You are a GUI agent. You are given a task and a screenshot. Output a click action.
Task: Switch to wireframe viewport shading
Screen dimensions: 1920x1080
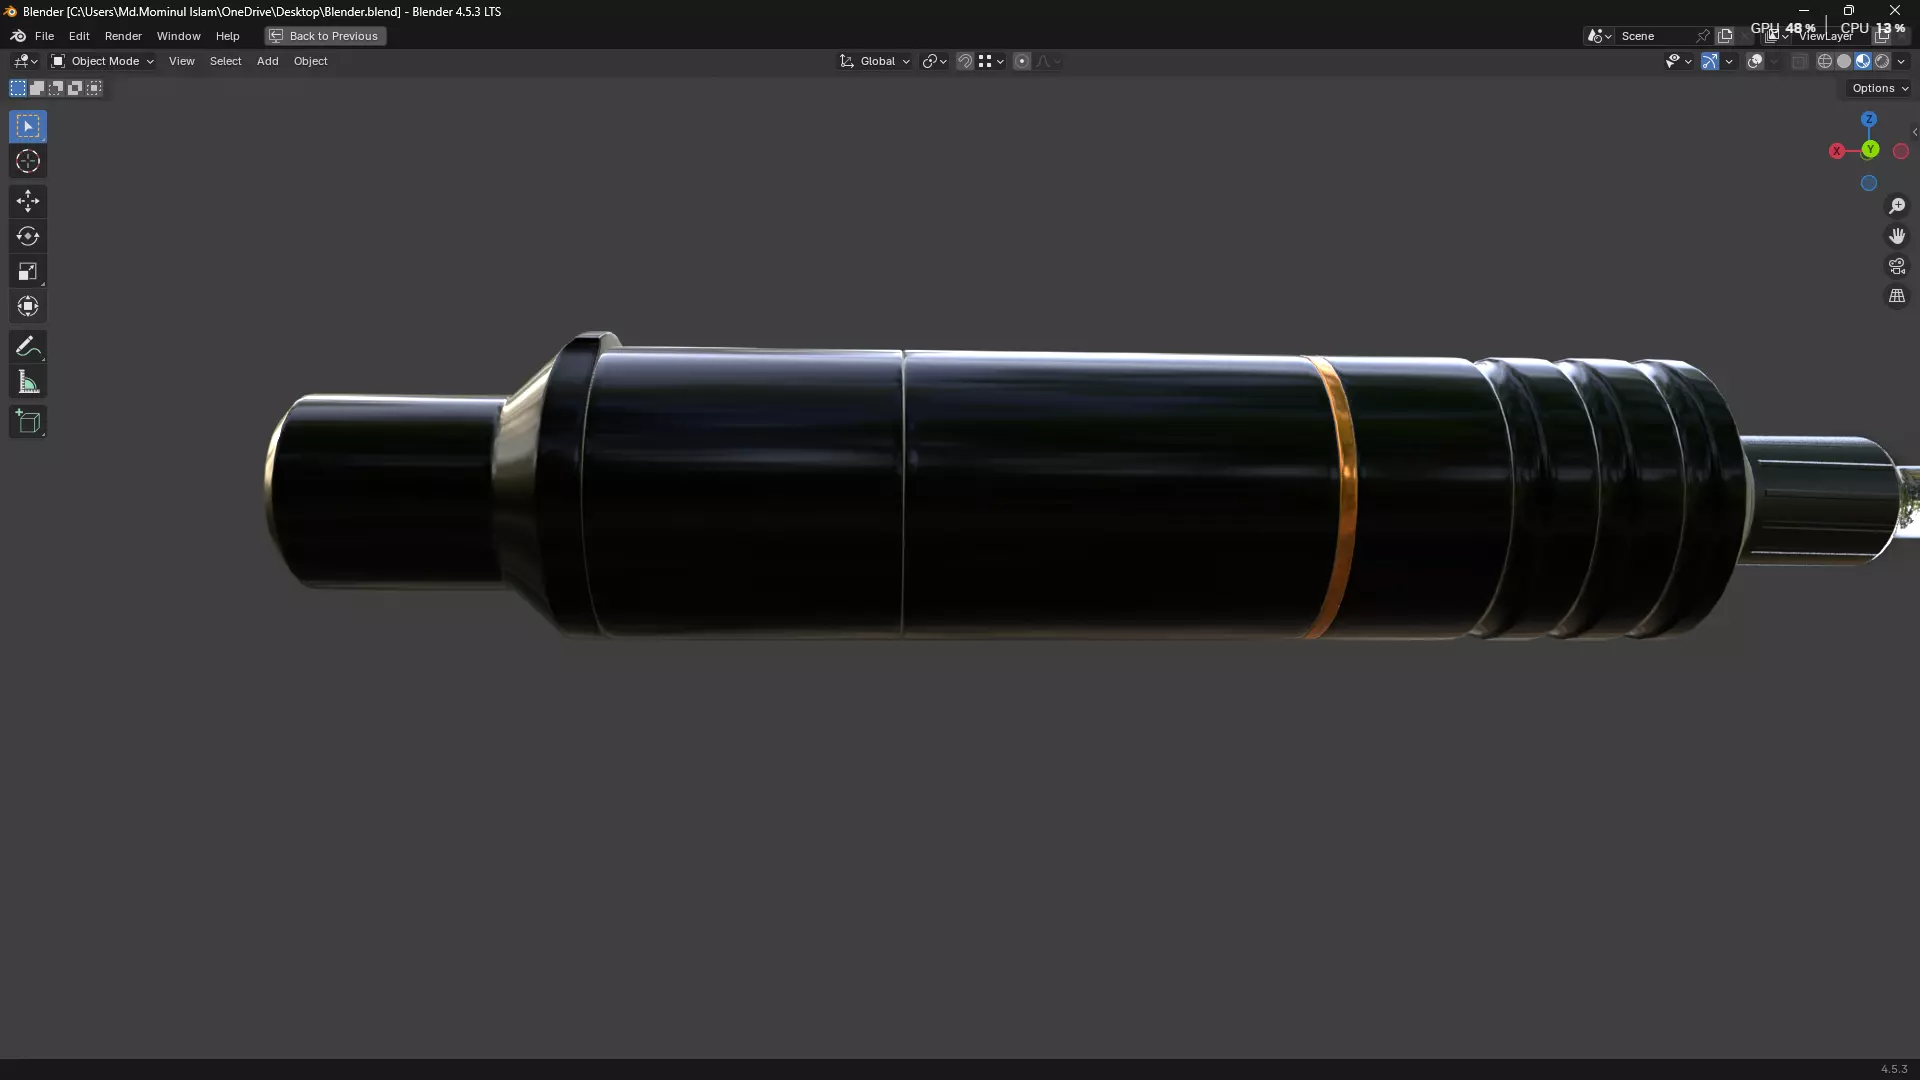point(1825,61)
